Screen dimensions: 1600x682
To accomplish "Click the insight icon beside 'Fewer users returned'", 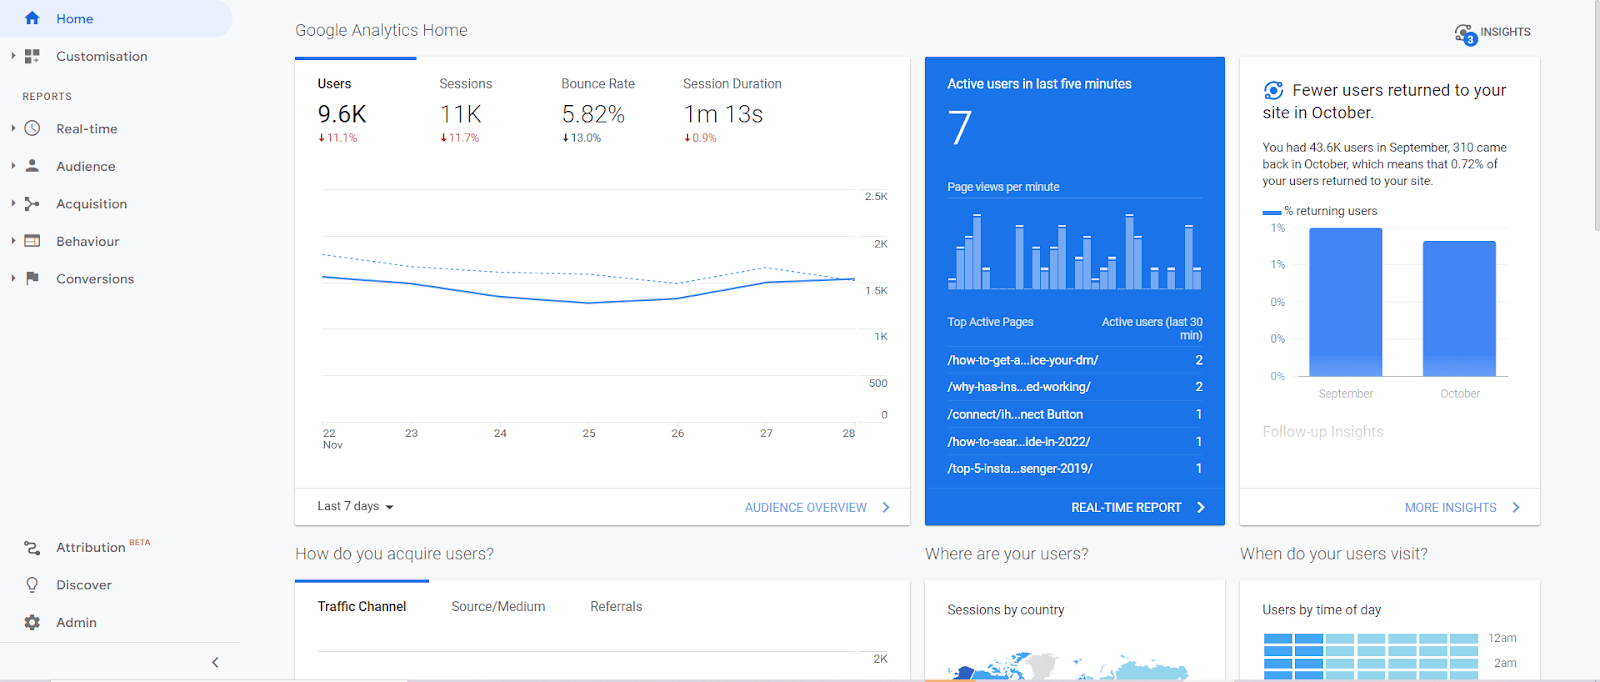I will 1273,90.
